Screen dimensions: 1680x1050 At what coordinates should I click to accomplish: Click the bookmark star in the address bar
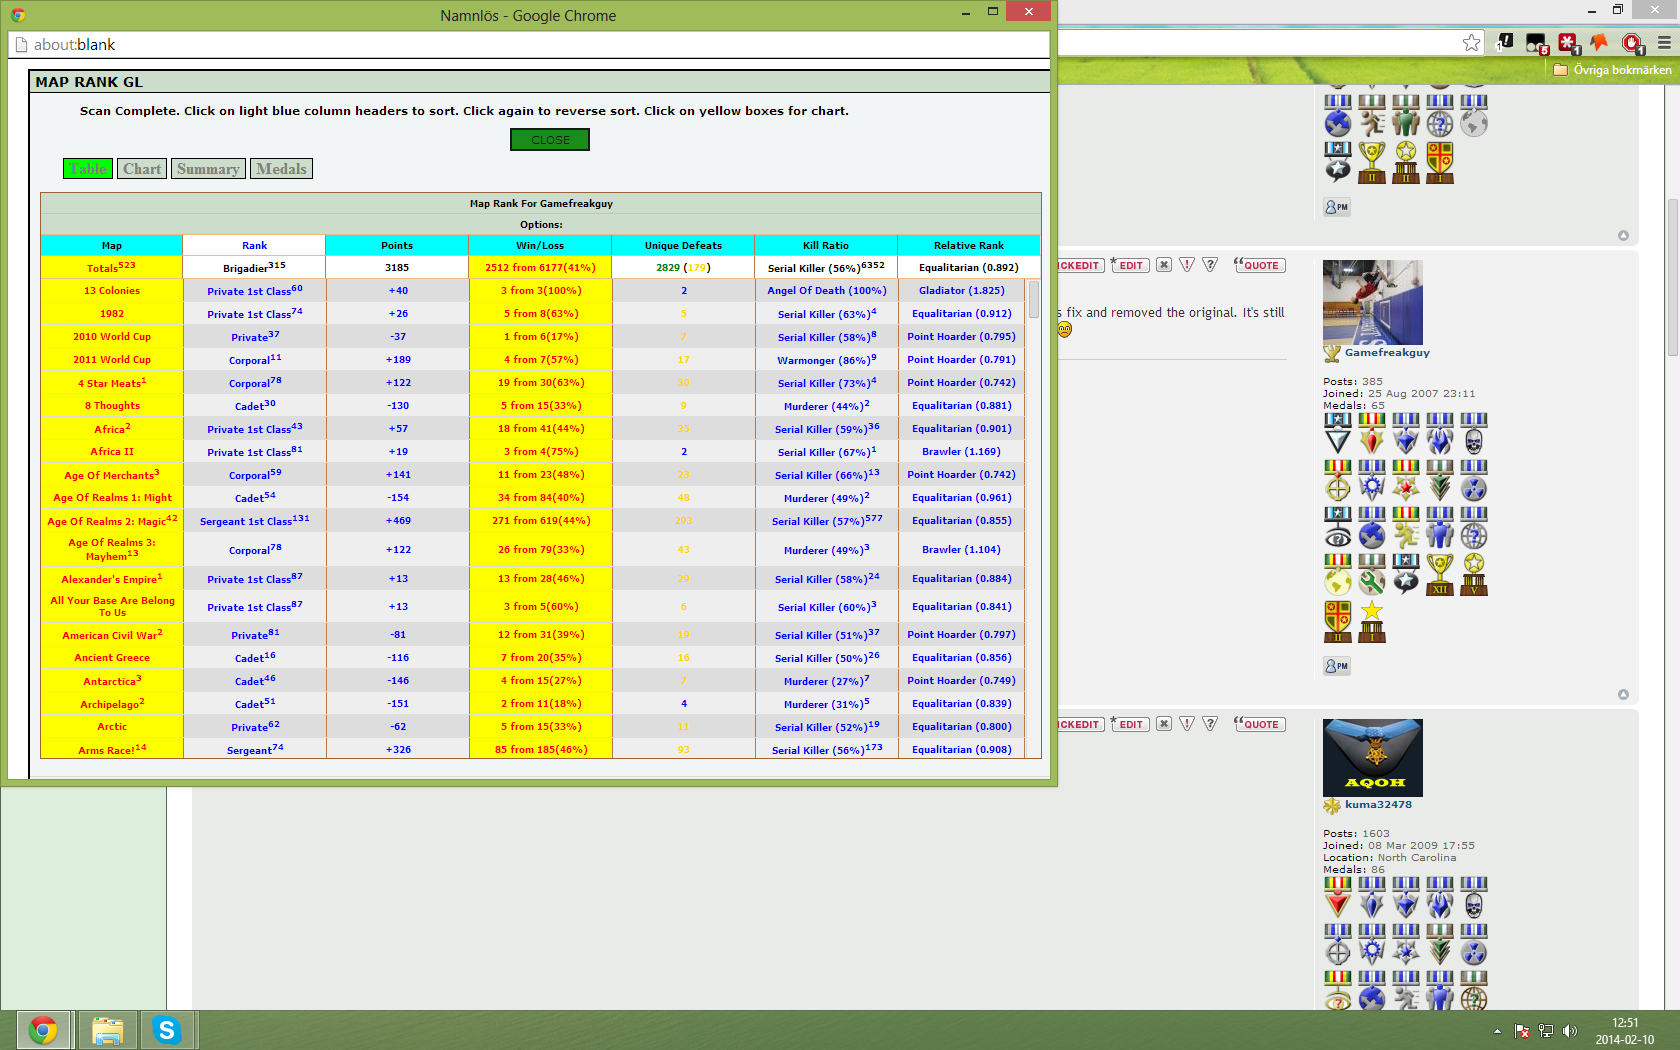[1471, 42]
